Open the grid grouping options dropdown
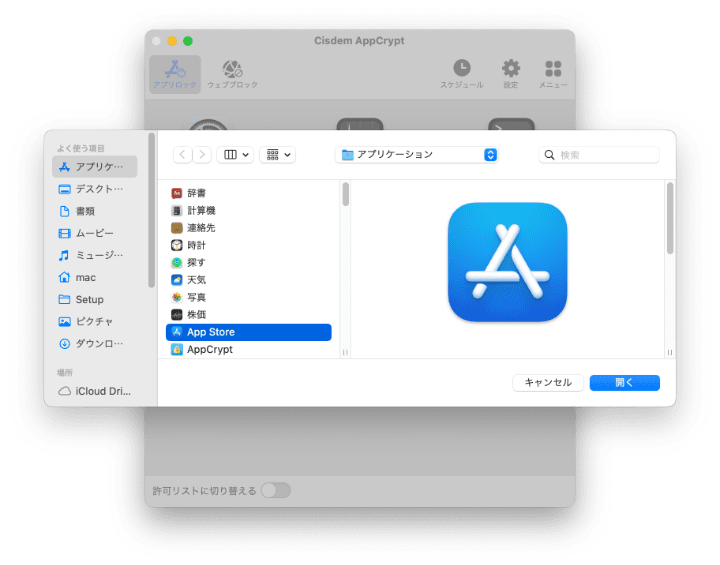 pyautogui.click(x=277, y=155)
